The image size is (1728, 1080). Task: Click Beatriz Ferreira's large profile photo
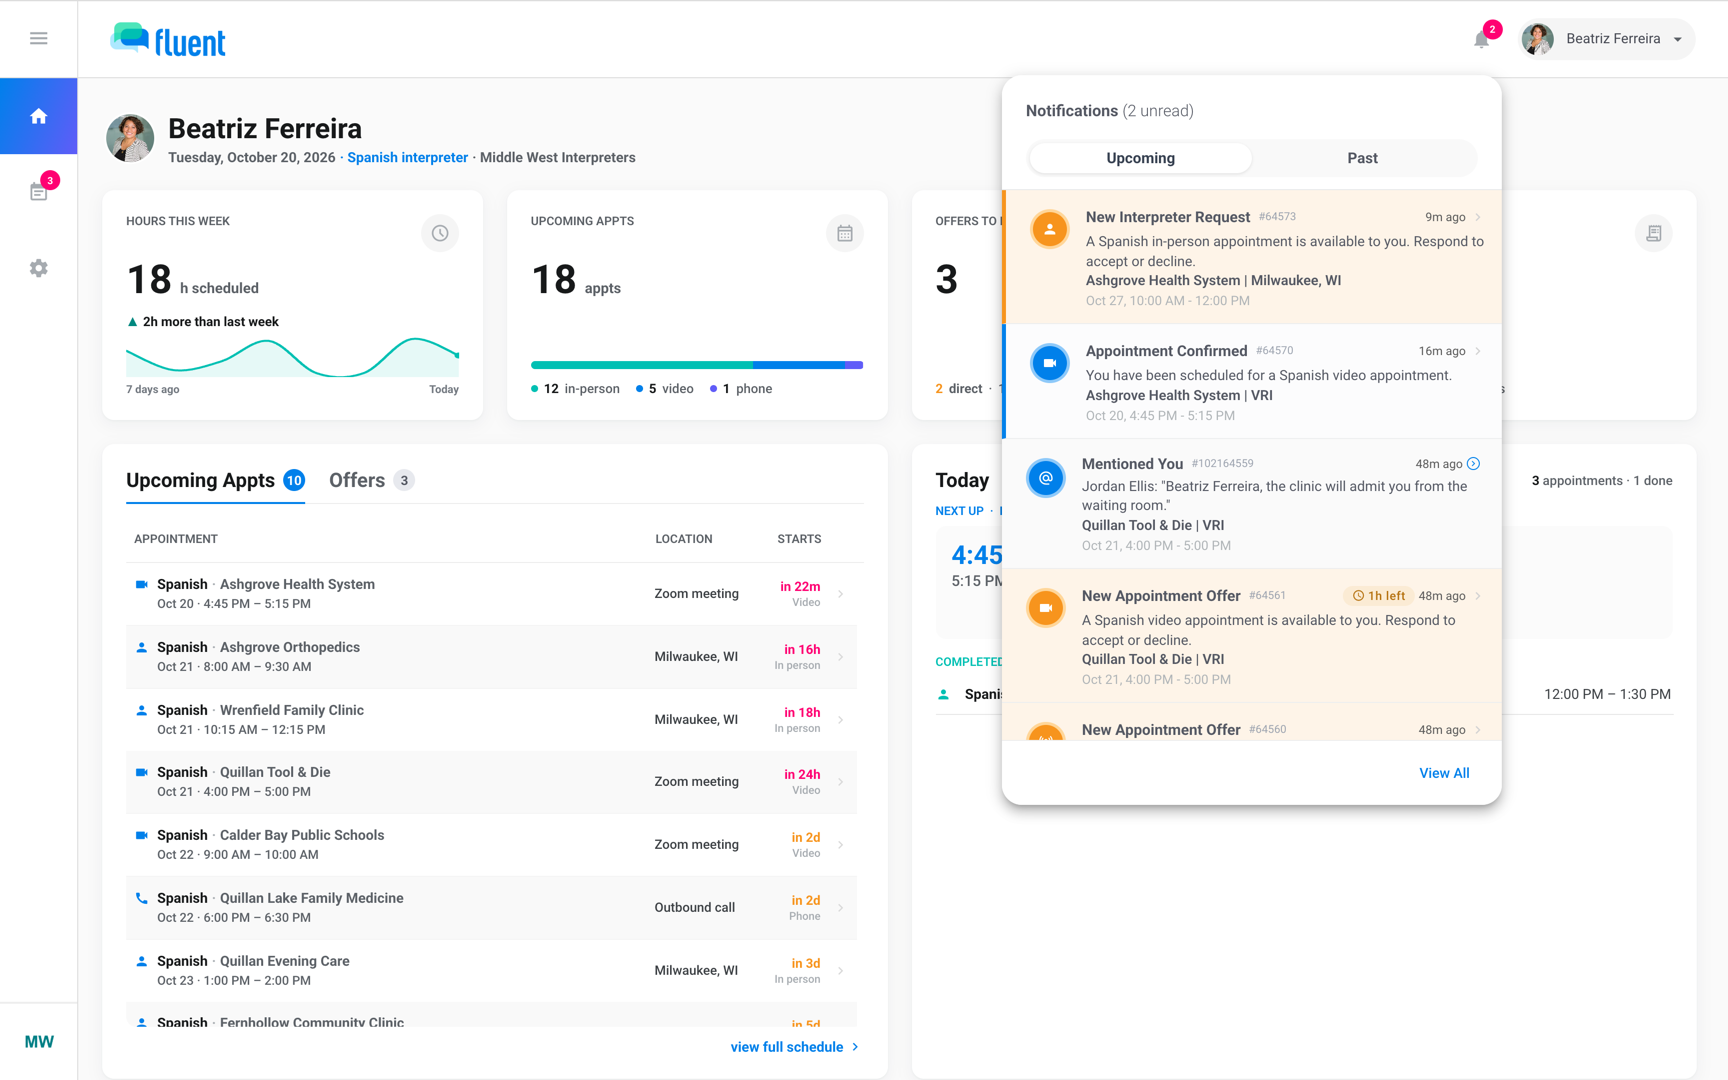130,138
